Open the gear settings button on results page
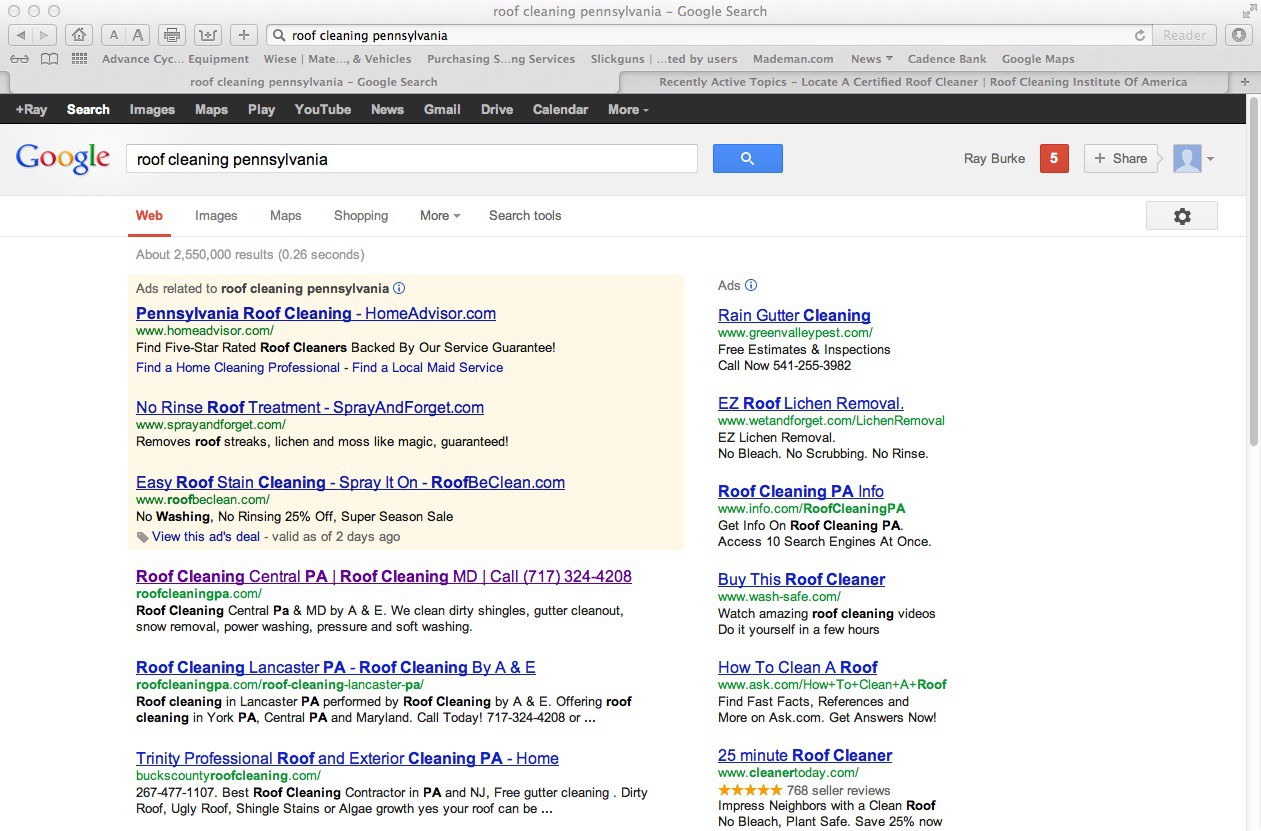 [x=1181, y=216]
